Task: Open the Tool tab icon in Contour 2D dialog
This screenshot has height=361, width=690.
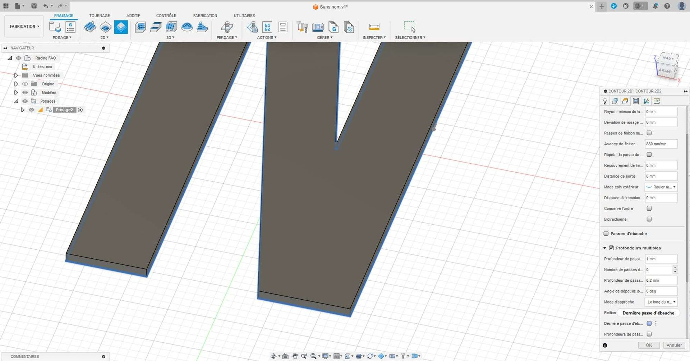Action: [605, 101]
